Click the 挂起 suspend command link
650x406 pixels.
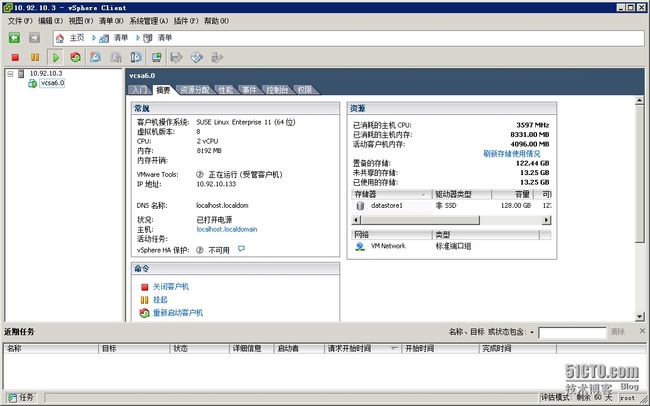tap(160, 299)
